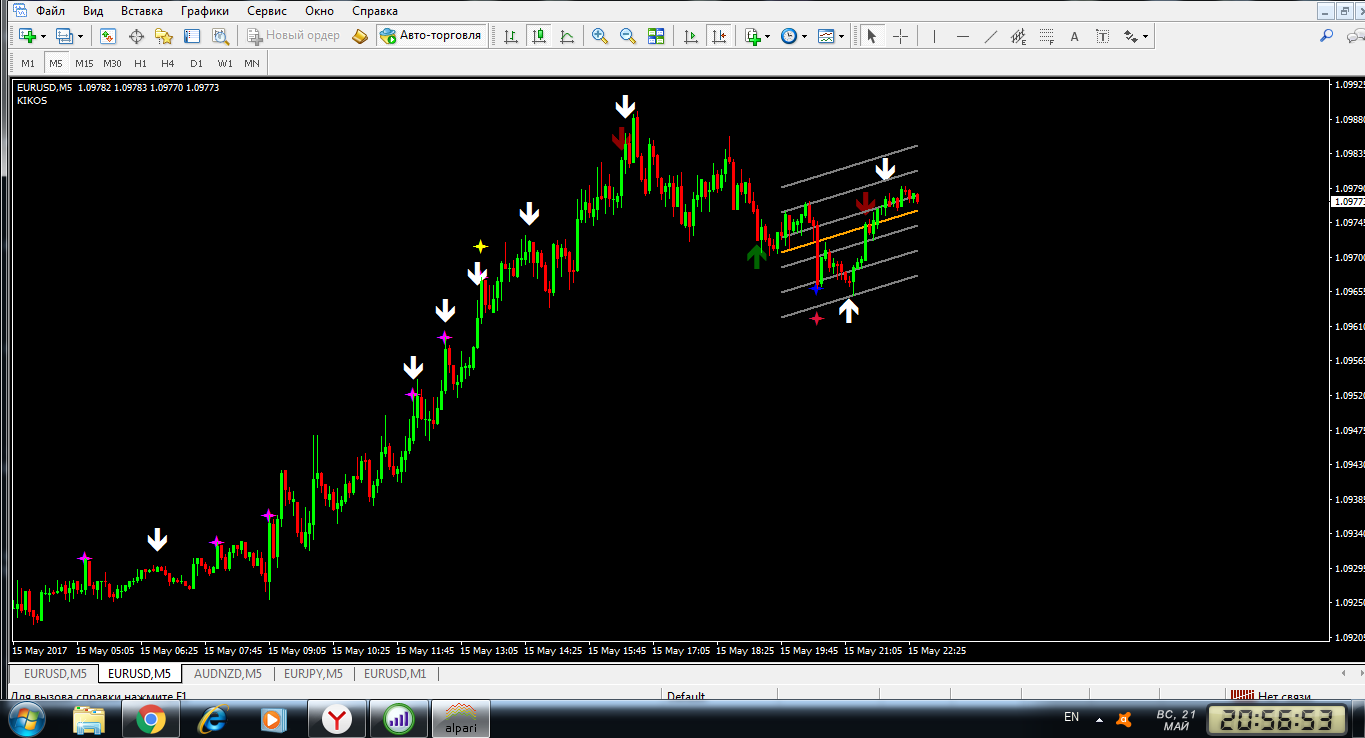The image size is (1365, 738).
Task: Open the chart templates dropdown
Action: [841, 36]
